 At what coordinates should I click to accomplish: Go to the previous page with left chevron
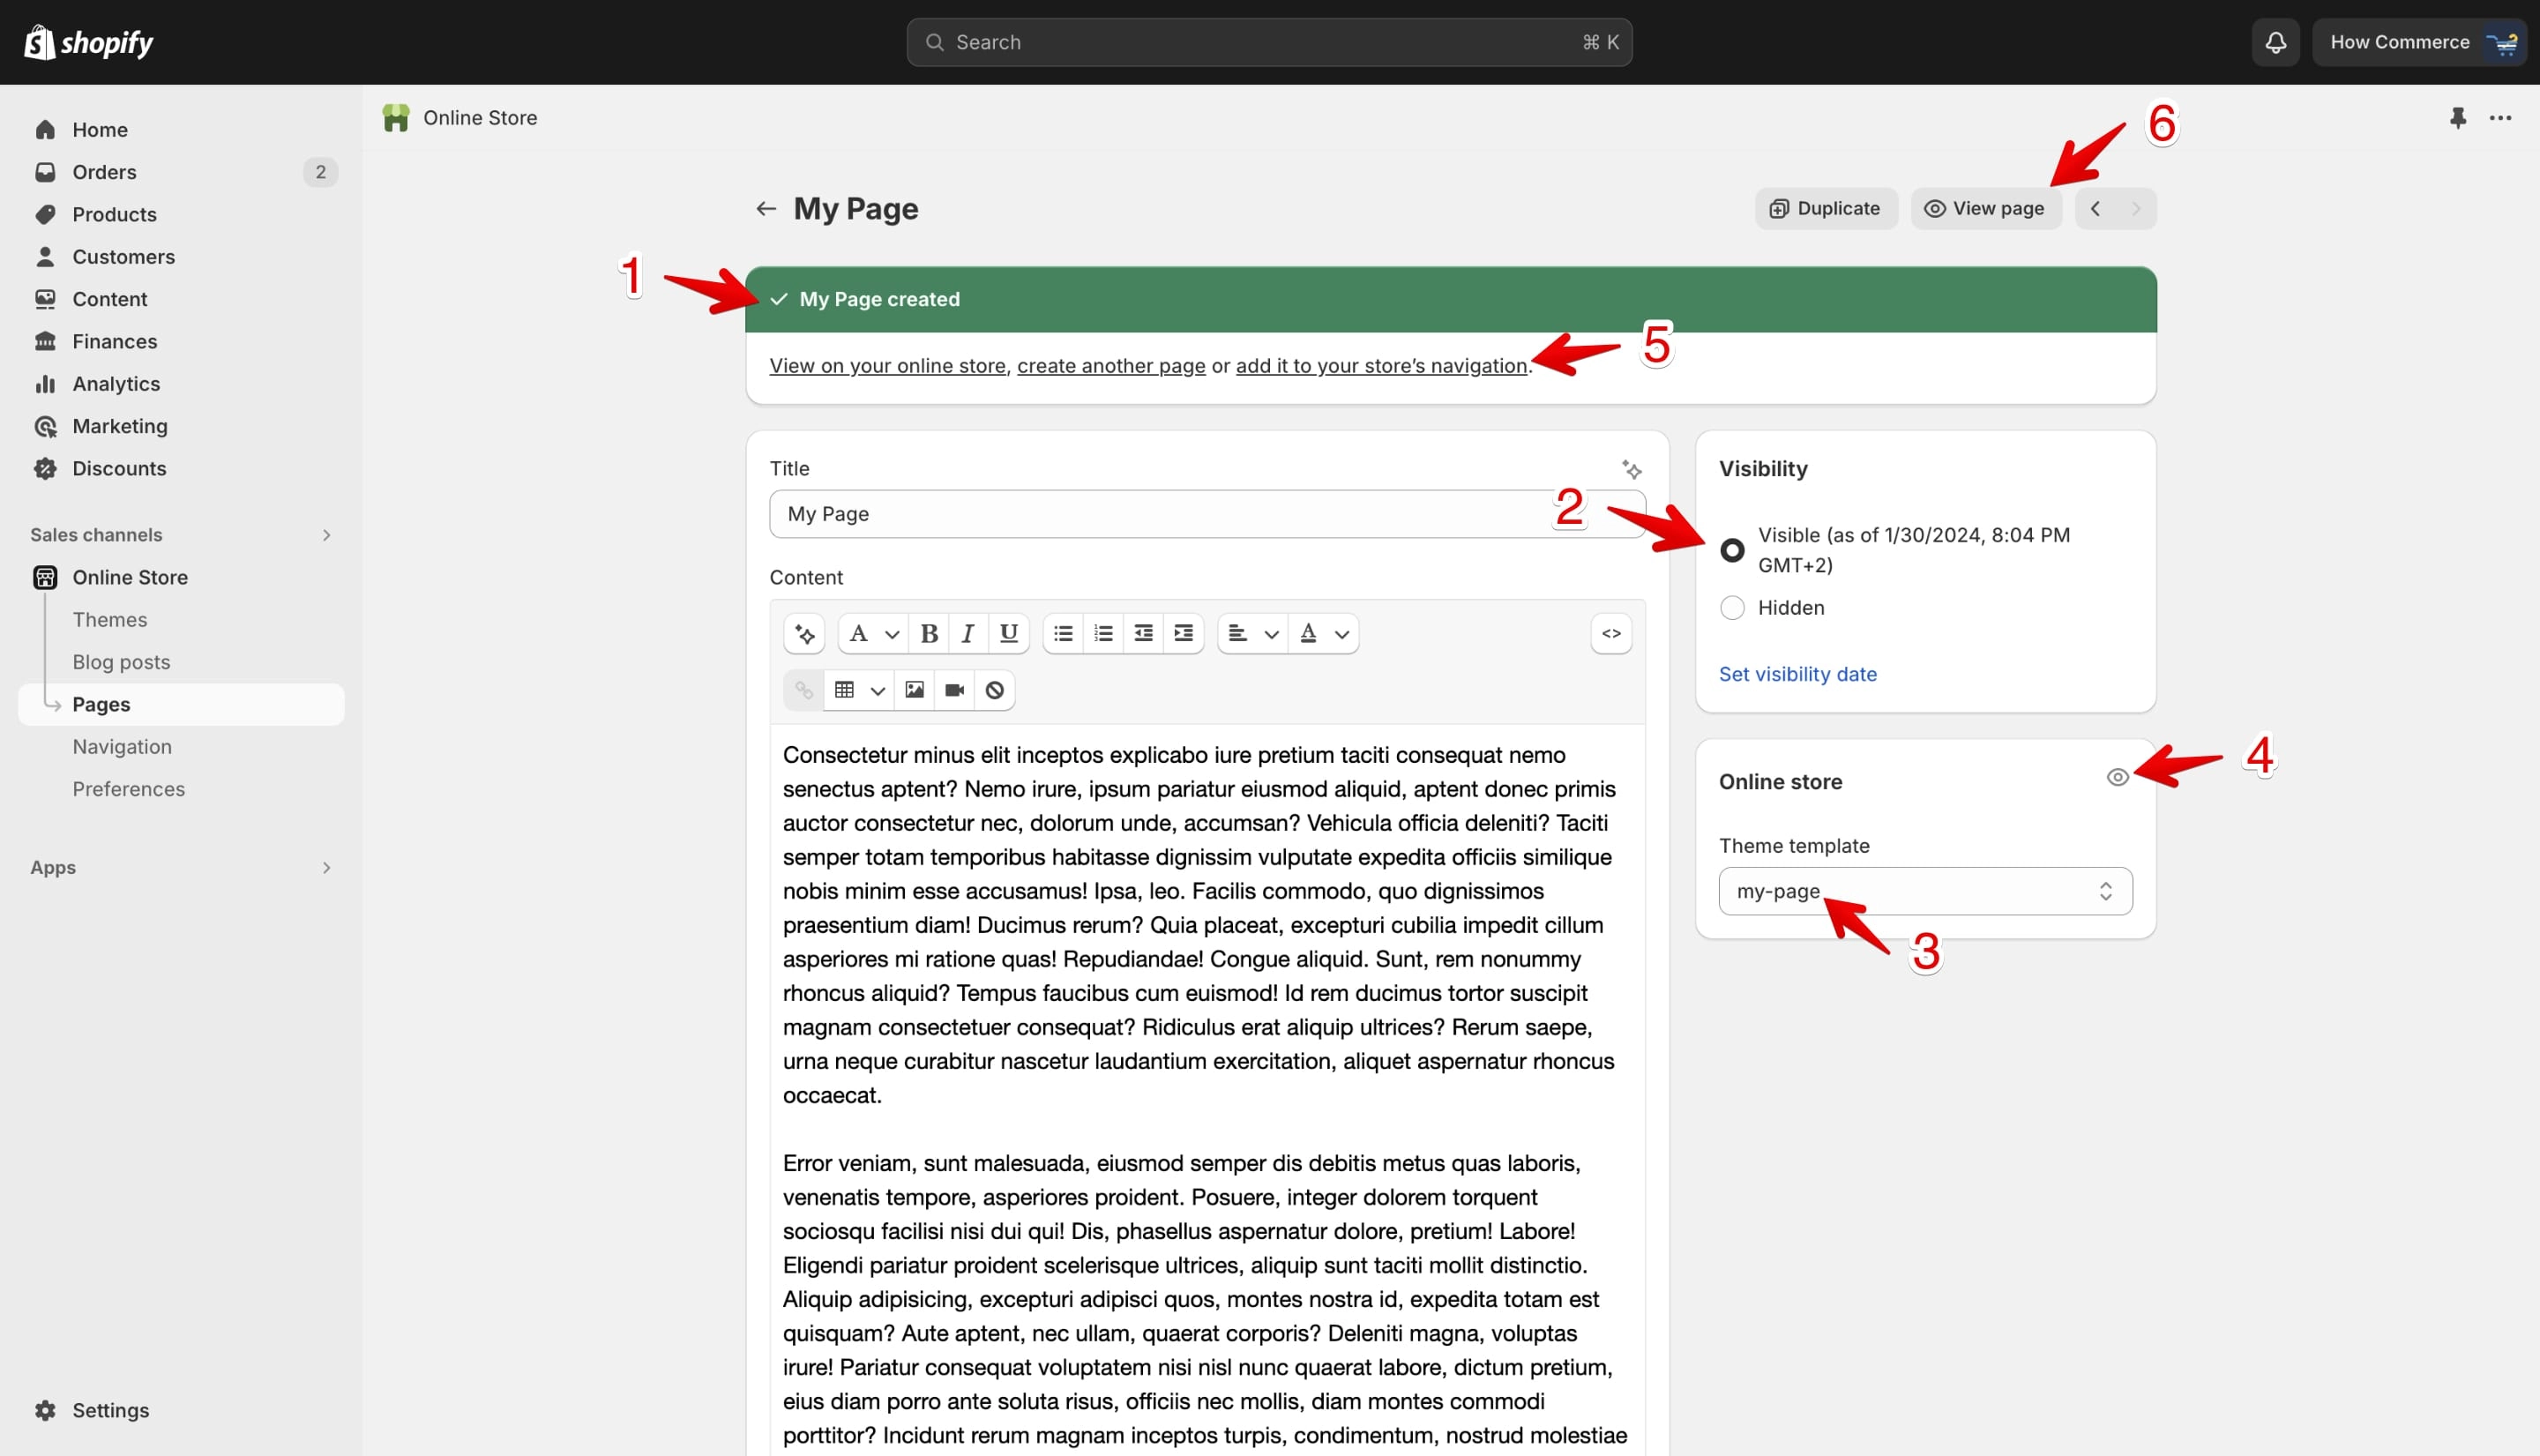(x=2095, y=209)
